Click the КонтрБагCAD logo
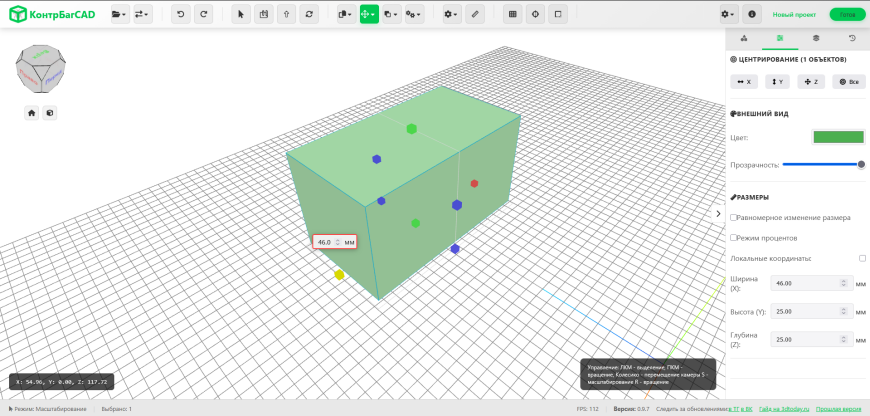870x416 pixels. 52,14
